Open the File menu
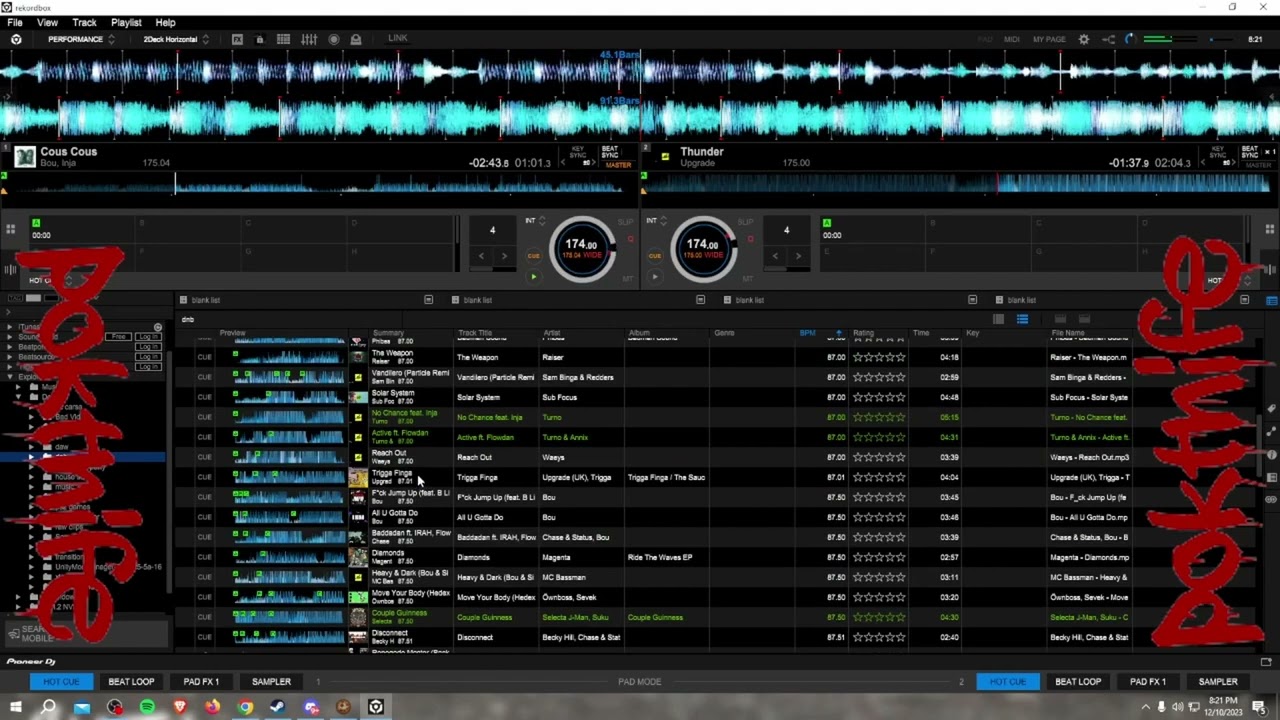 (x=15, y=22)
